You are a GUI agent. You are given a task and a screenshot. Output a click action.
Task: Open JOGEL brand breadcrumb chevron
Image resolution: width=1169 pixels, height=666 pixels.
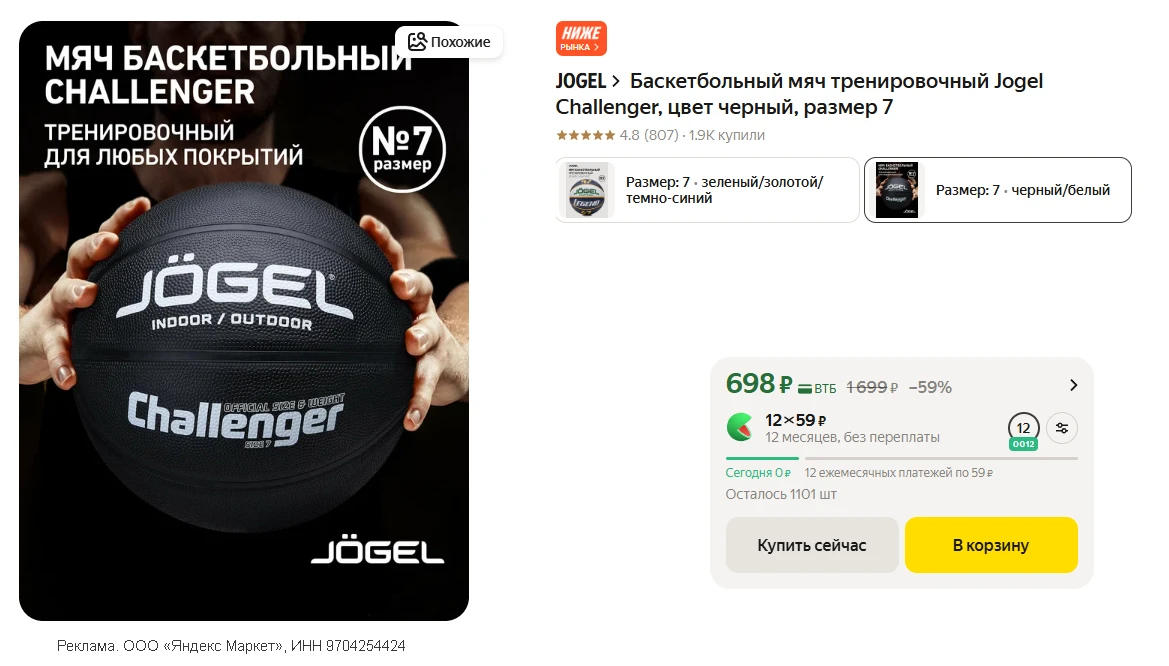coord(616,81)
